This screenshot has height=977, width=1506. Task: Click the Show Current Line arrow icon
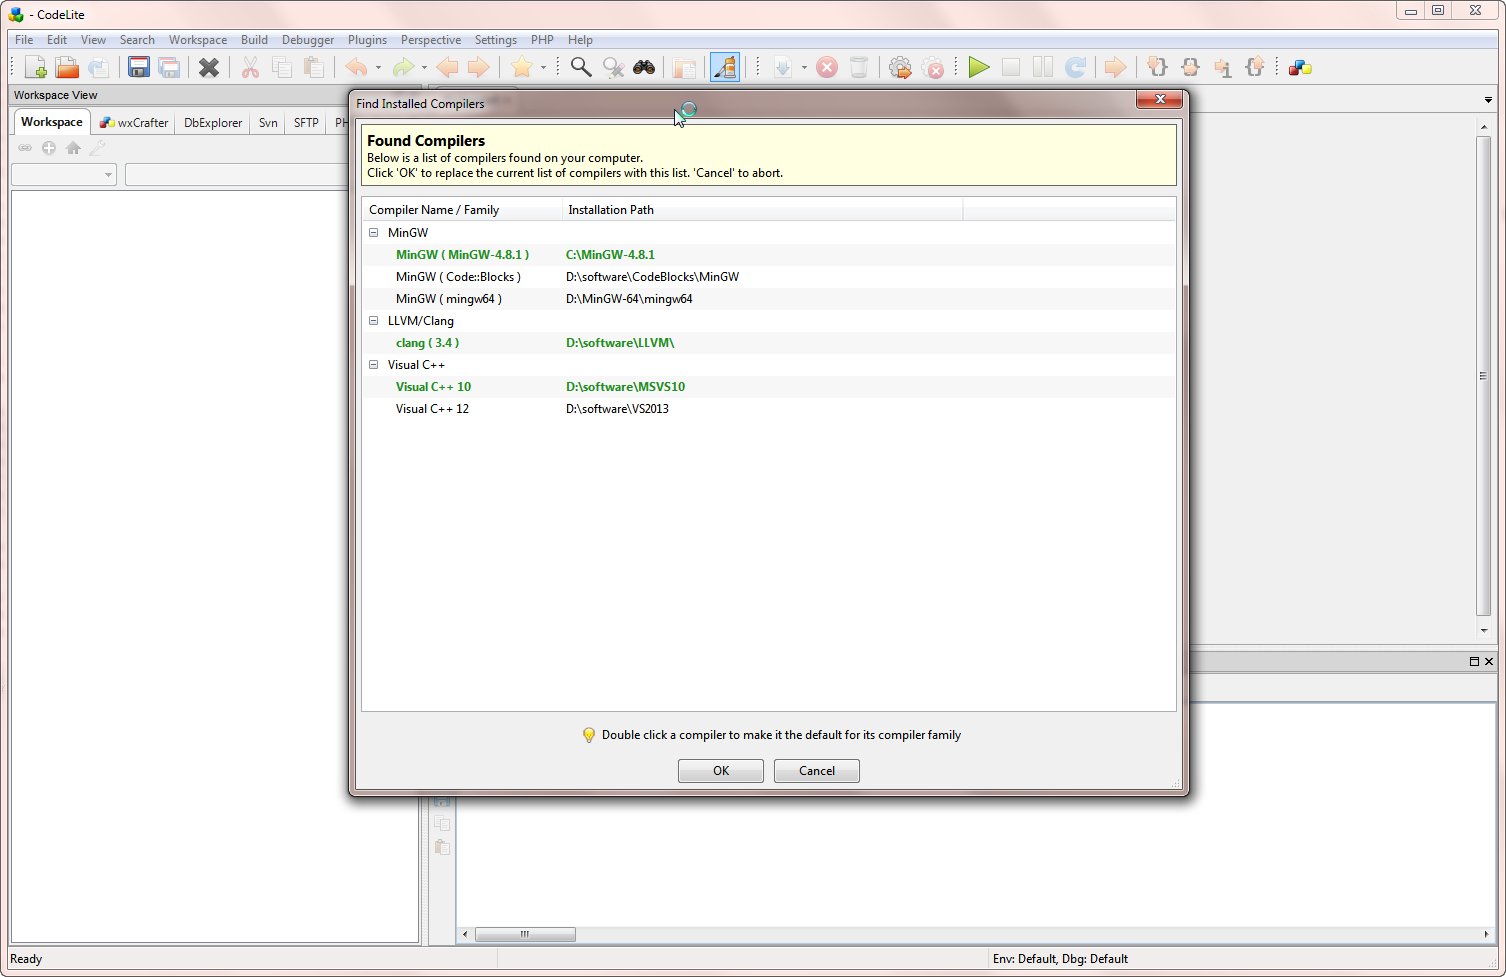pos(1115,67)
